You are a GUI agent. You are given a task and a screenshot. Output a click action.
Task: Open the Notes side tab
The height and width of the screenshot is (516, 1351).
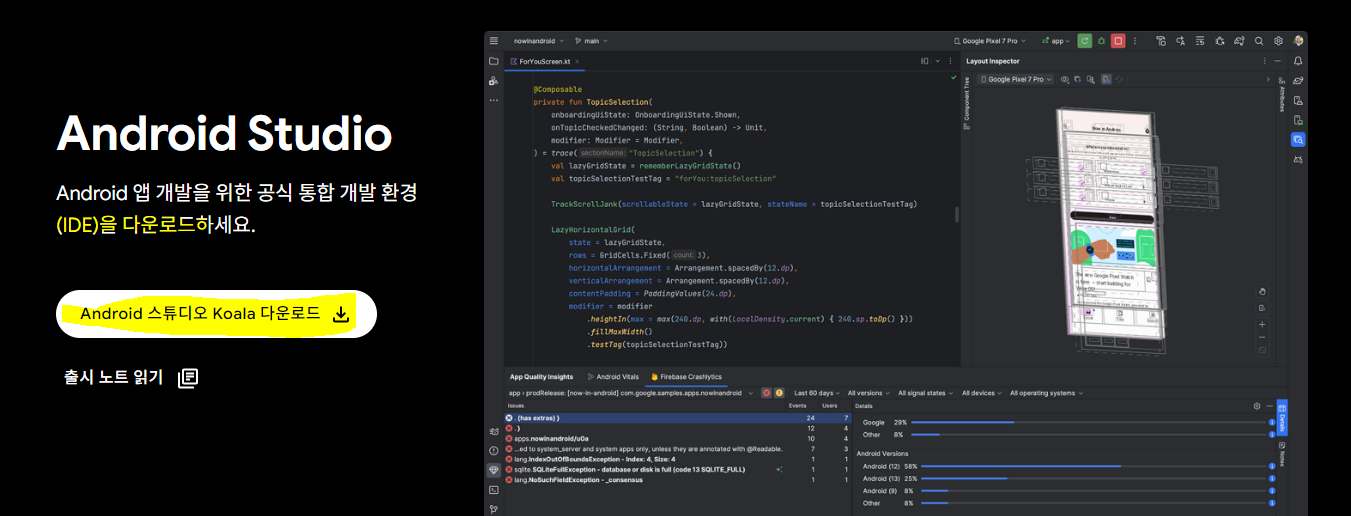click(1282, 453)
